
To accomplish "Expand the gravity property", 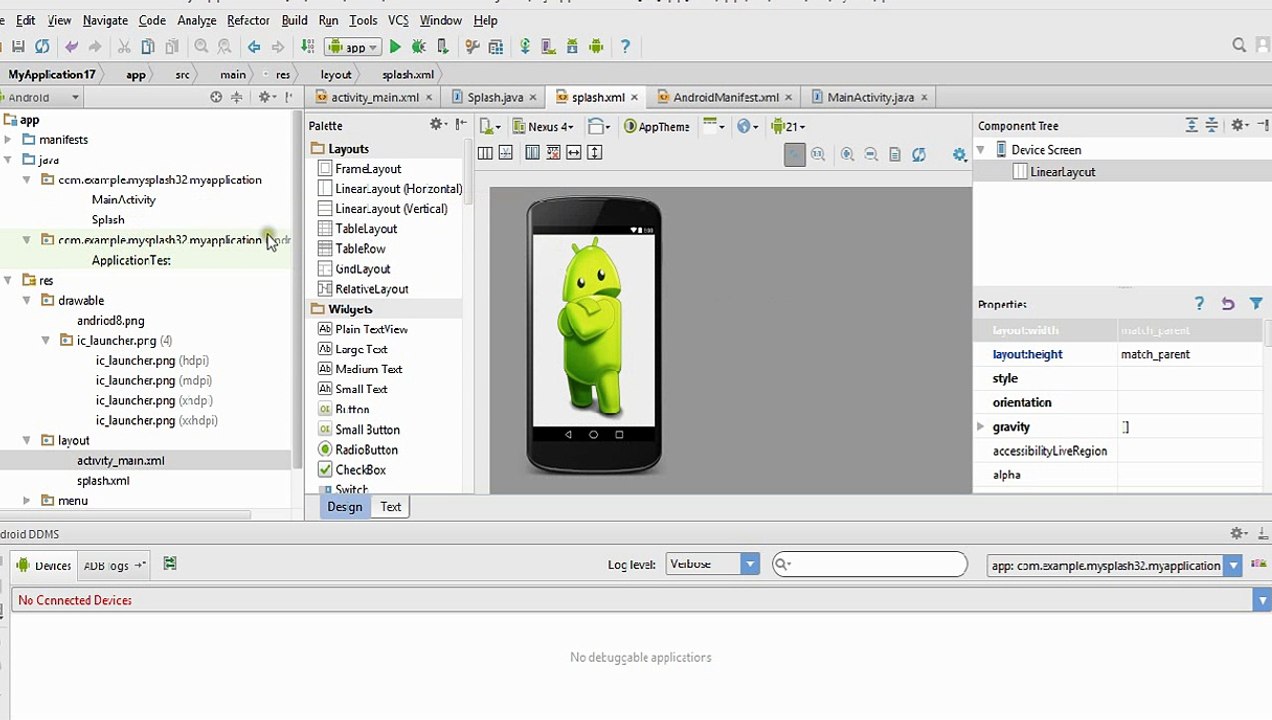I will tap(981, 427).
